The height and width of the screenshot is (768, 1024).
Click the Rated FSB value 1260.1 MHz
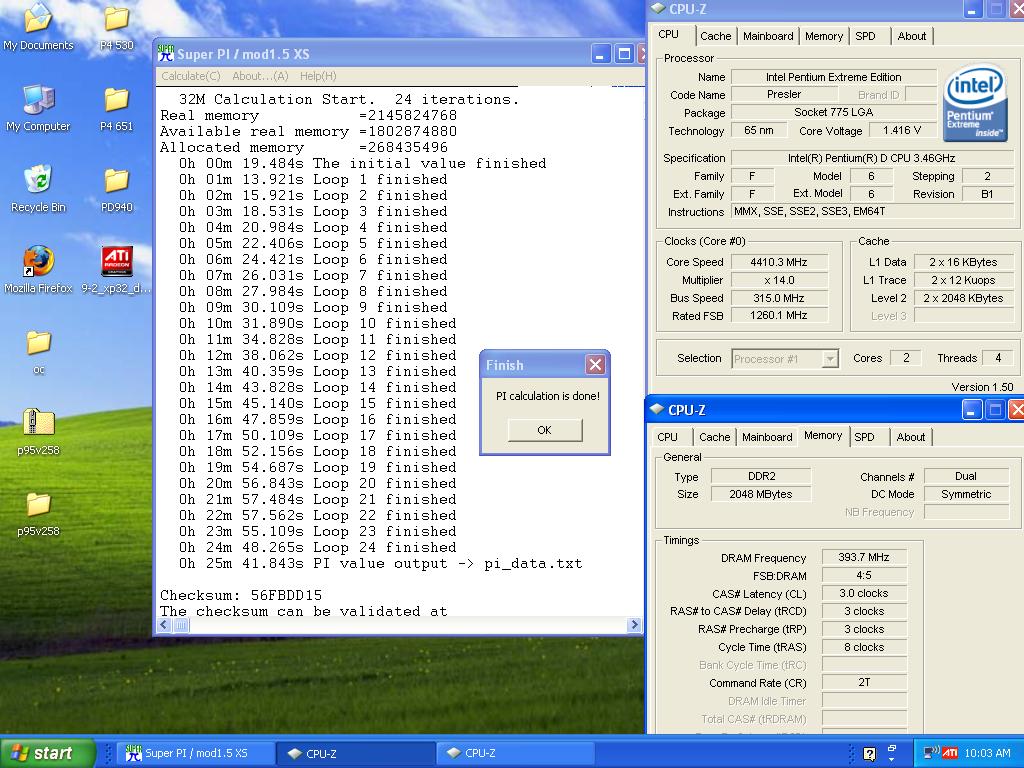click(779, 315)
